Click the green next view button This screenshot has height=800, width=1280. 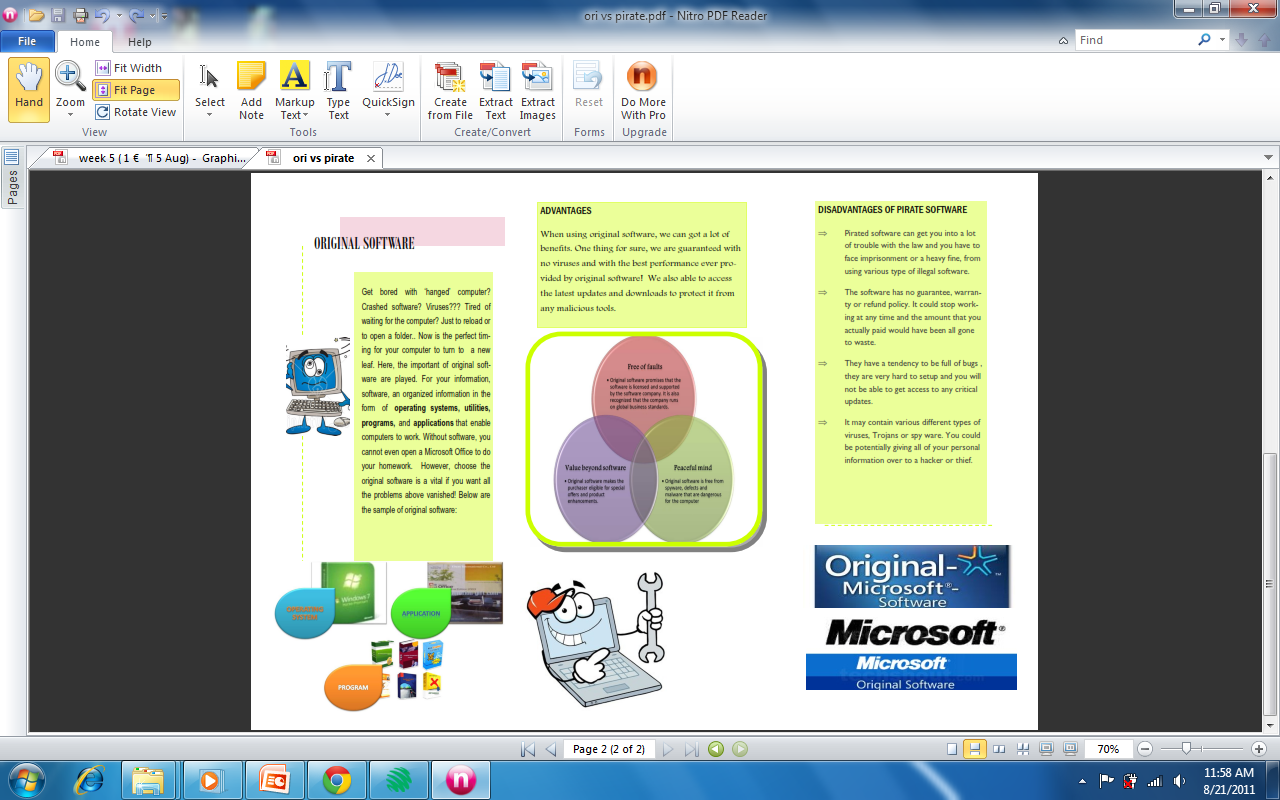click(x=740, y=749)
